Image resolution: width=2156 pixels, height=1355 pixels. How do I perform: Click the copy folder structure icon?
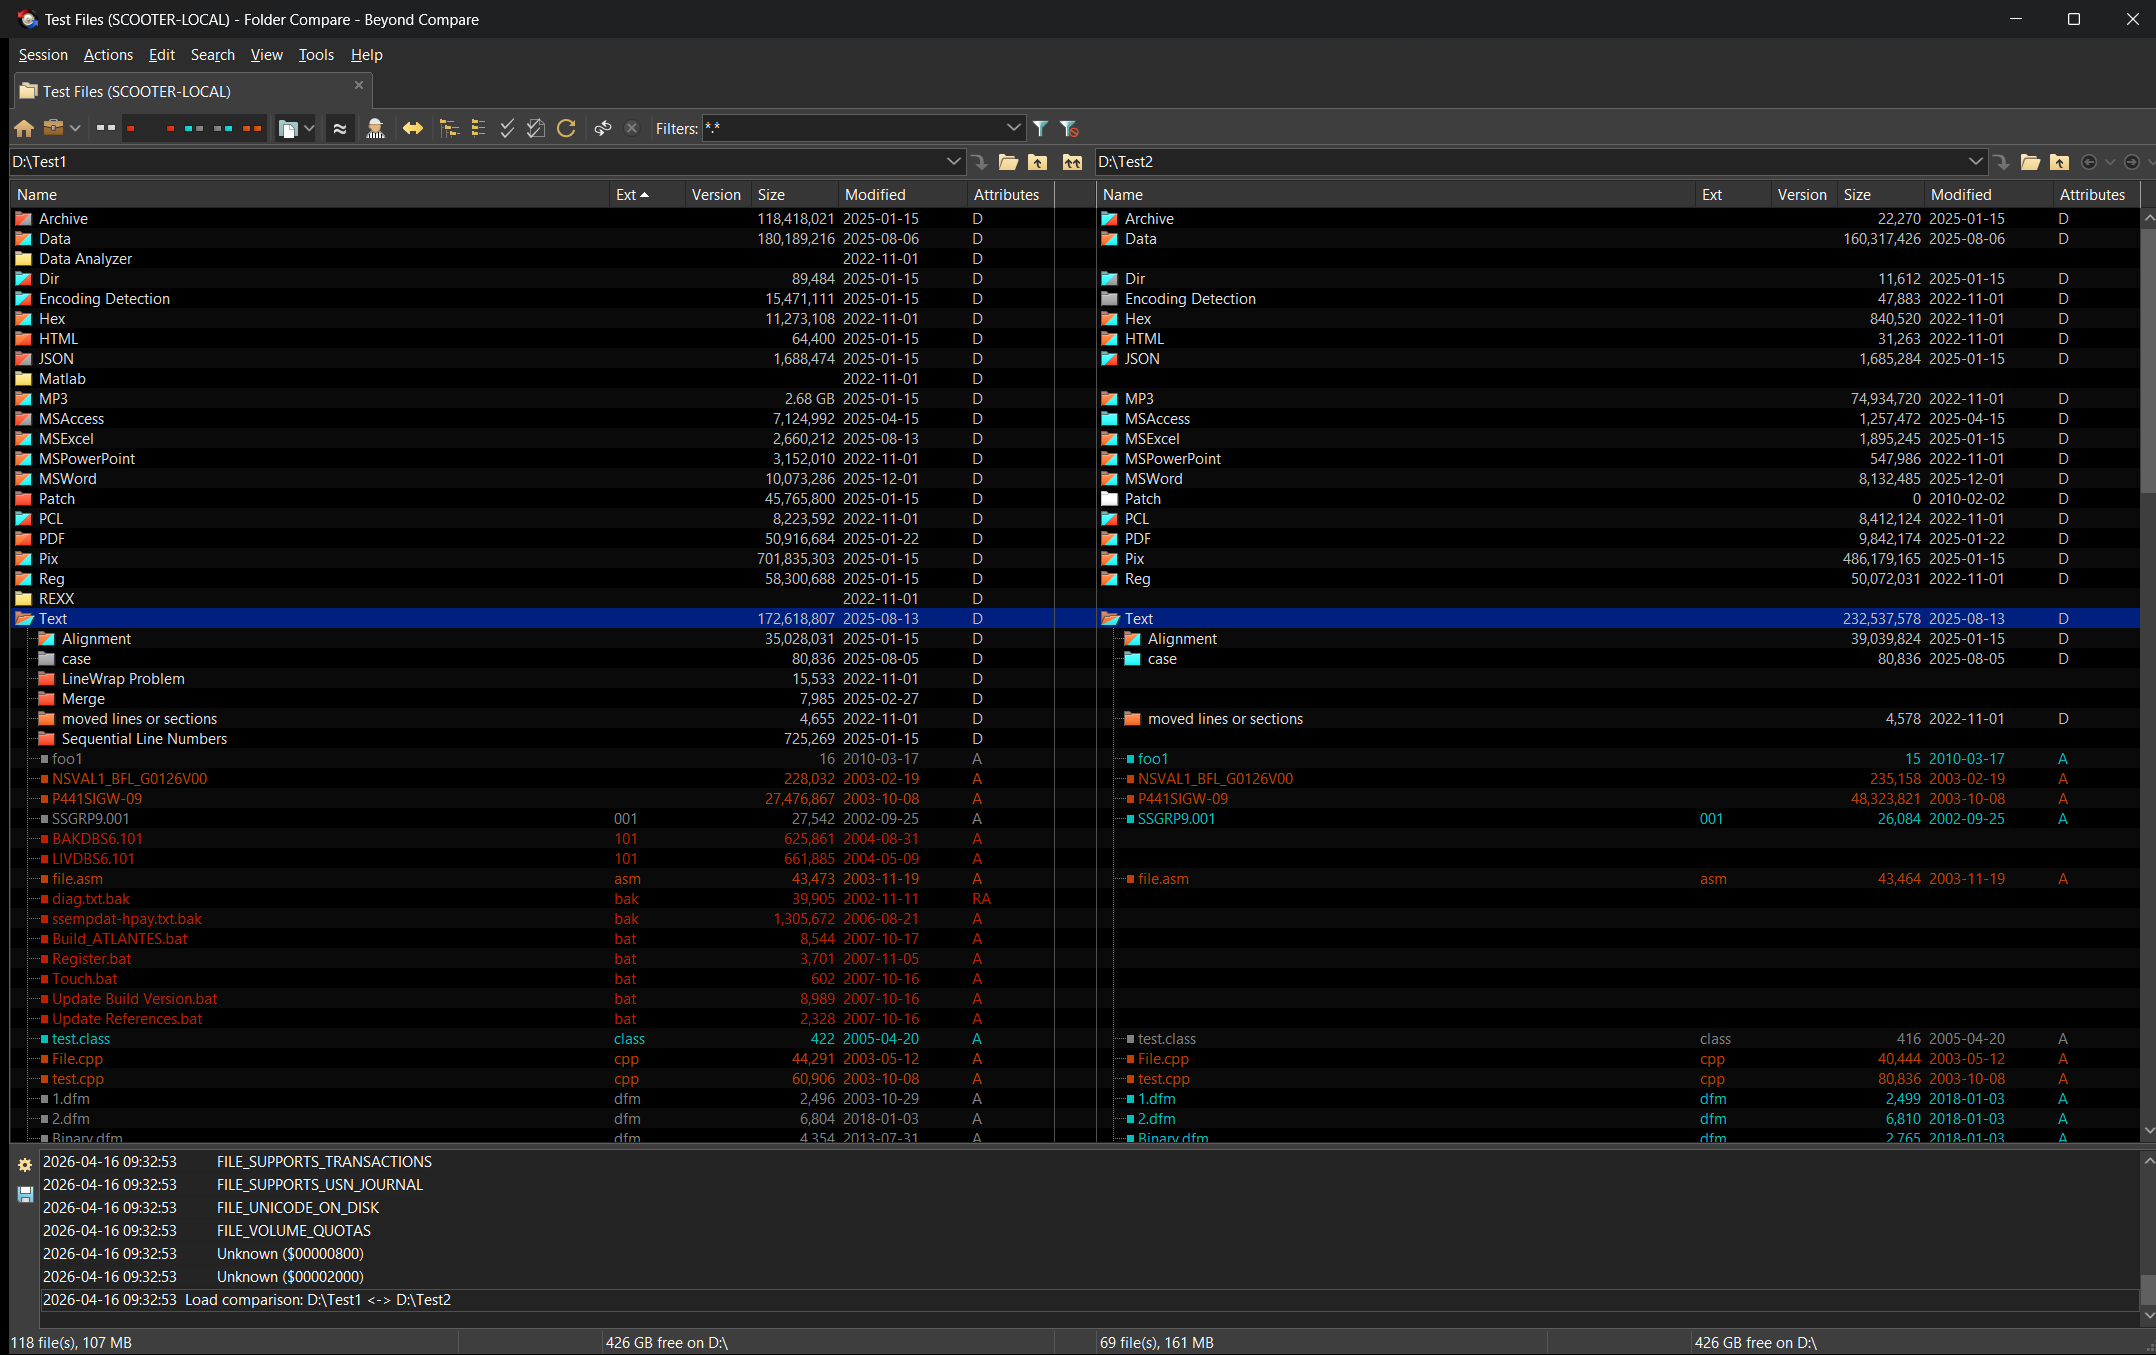[x=288, y=128]
